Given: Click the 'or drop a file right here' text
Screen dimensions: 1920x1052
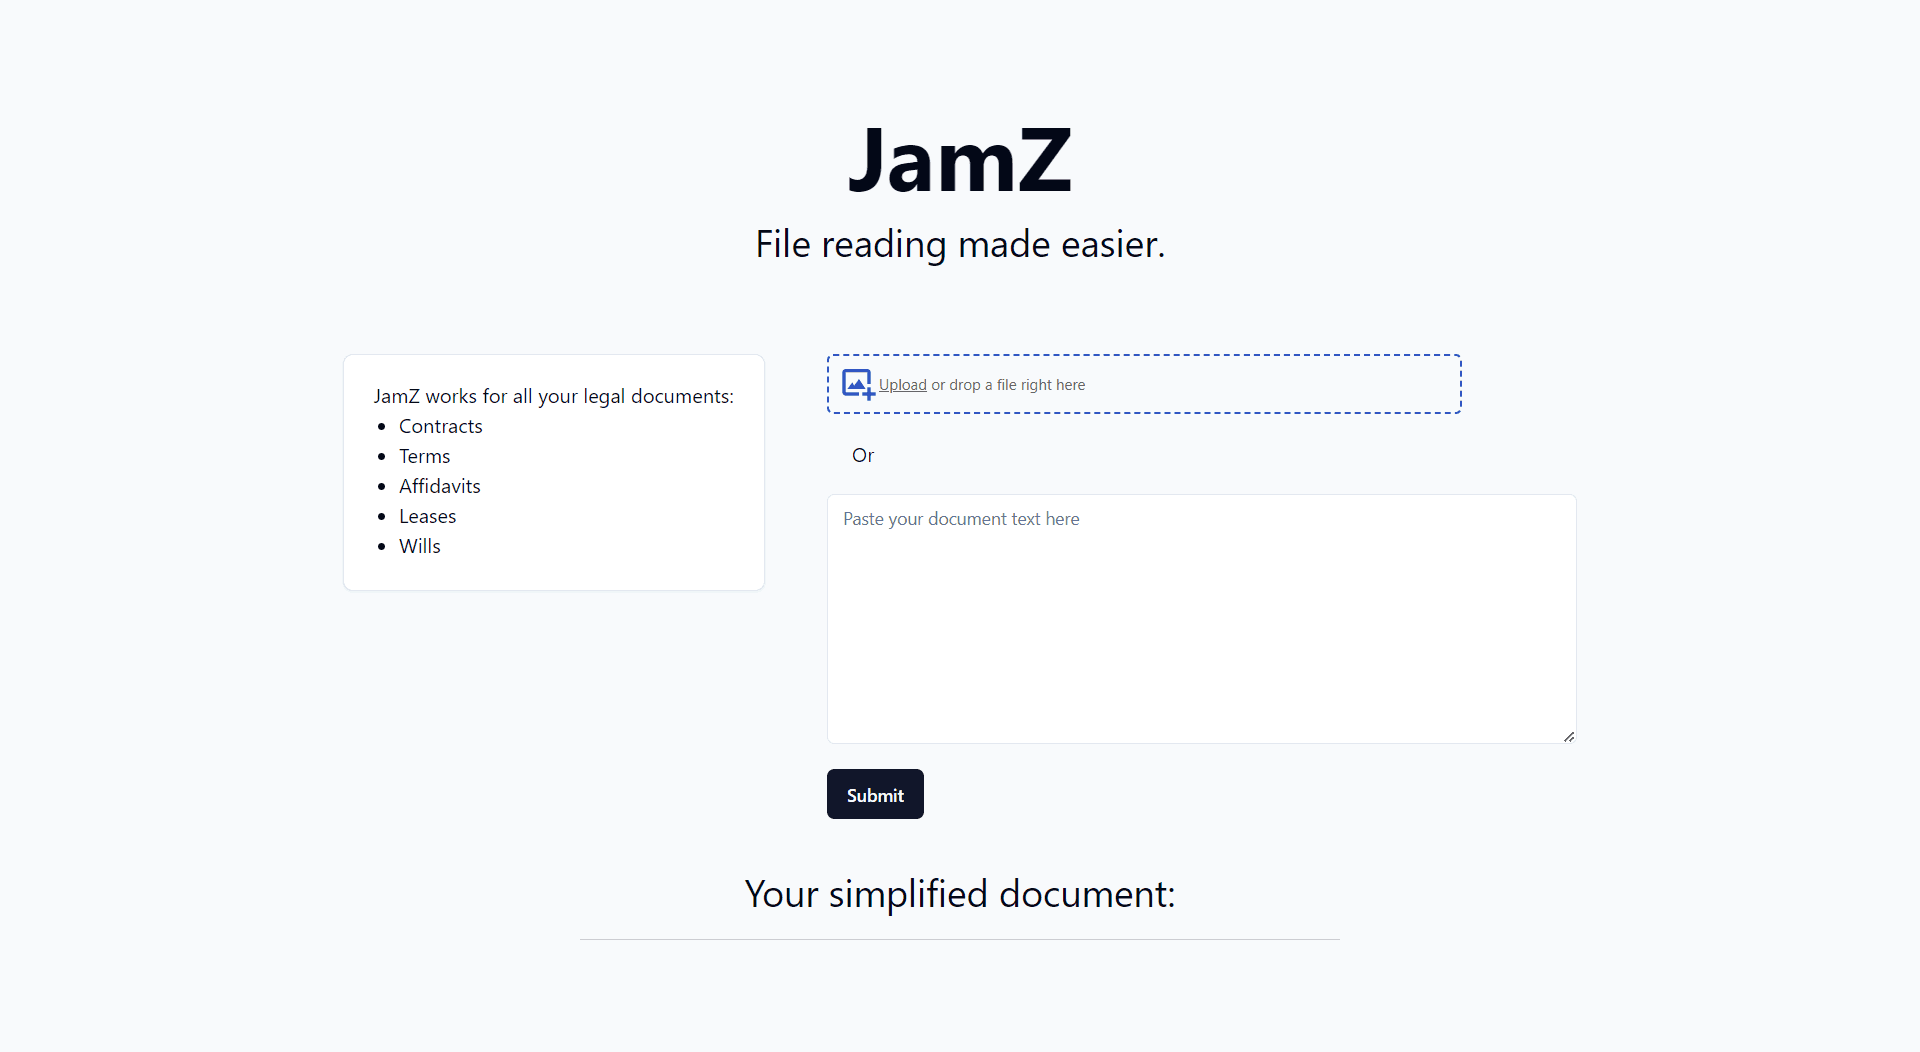Looking at the screenshot, I should coord(1008,385).
